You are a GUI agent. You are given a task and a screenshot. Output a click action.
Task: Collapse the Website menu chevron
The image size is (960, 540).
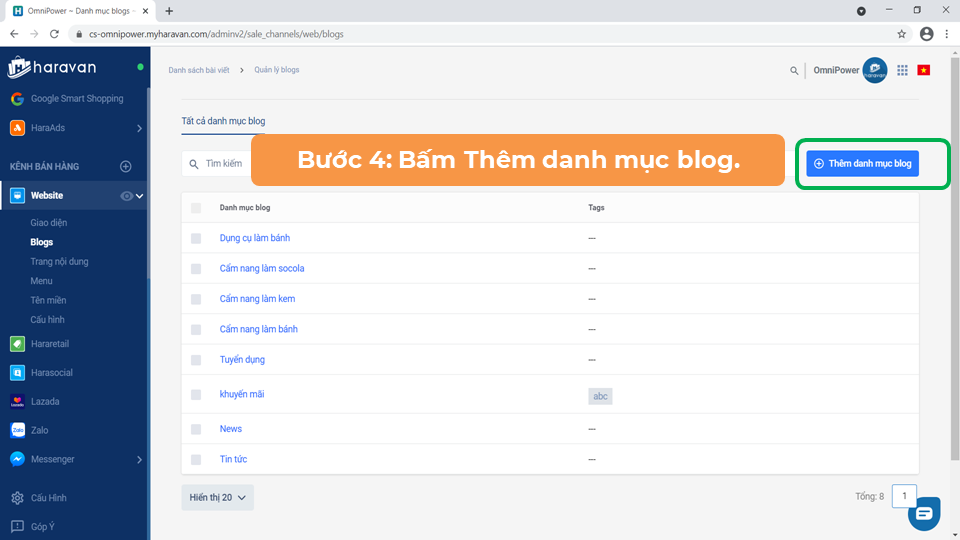[140, 196]
